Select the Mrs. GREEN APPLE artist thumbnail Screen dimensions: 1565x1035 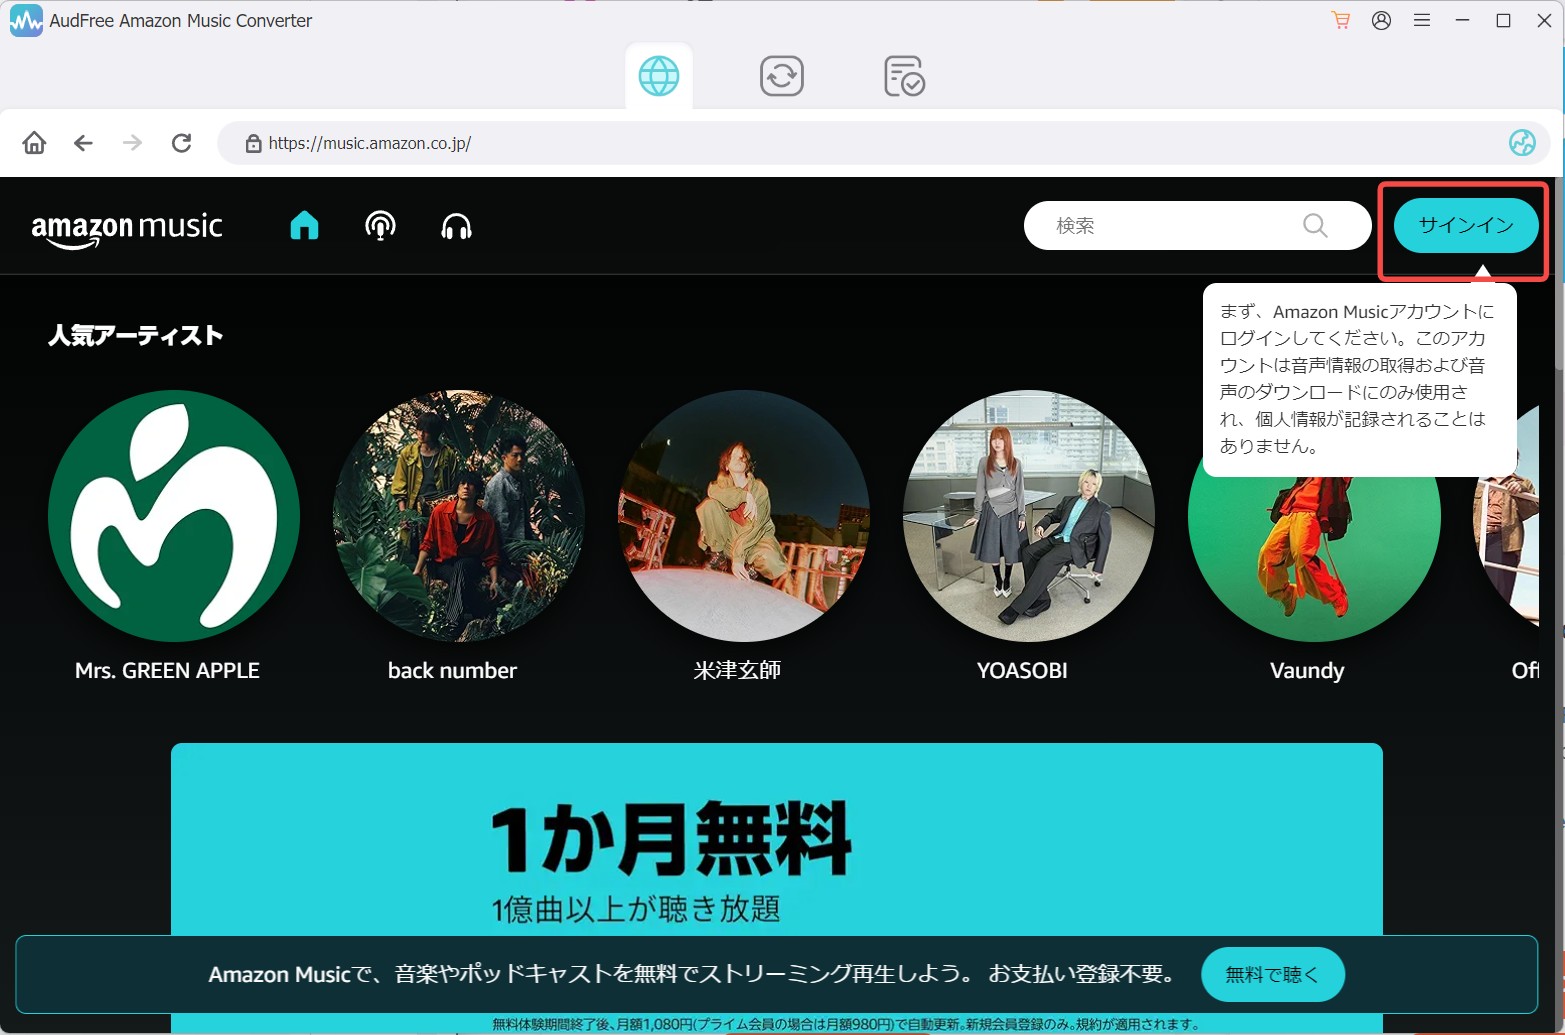(174, 516)
